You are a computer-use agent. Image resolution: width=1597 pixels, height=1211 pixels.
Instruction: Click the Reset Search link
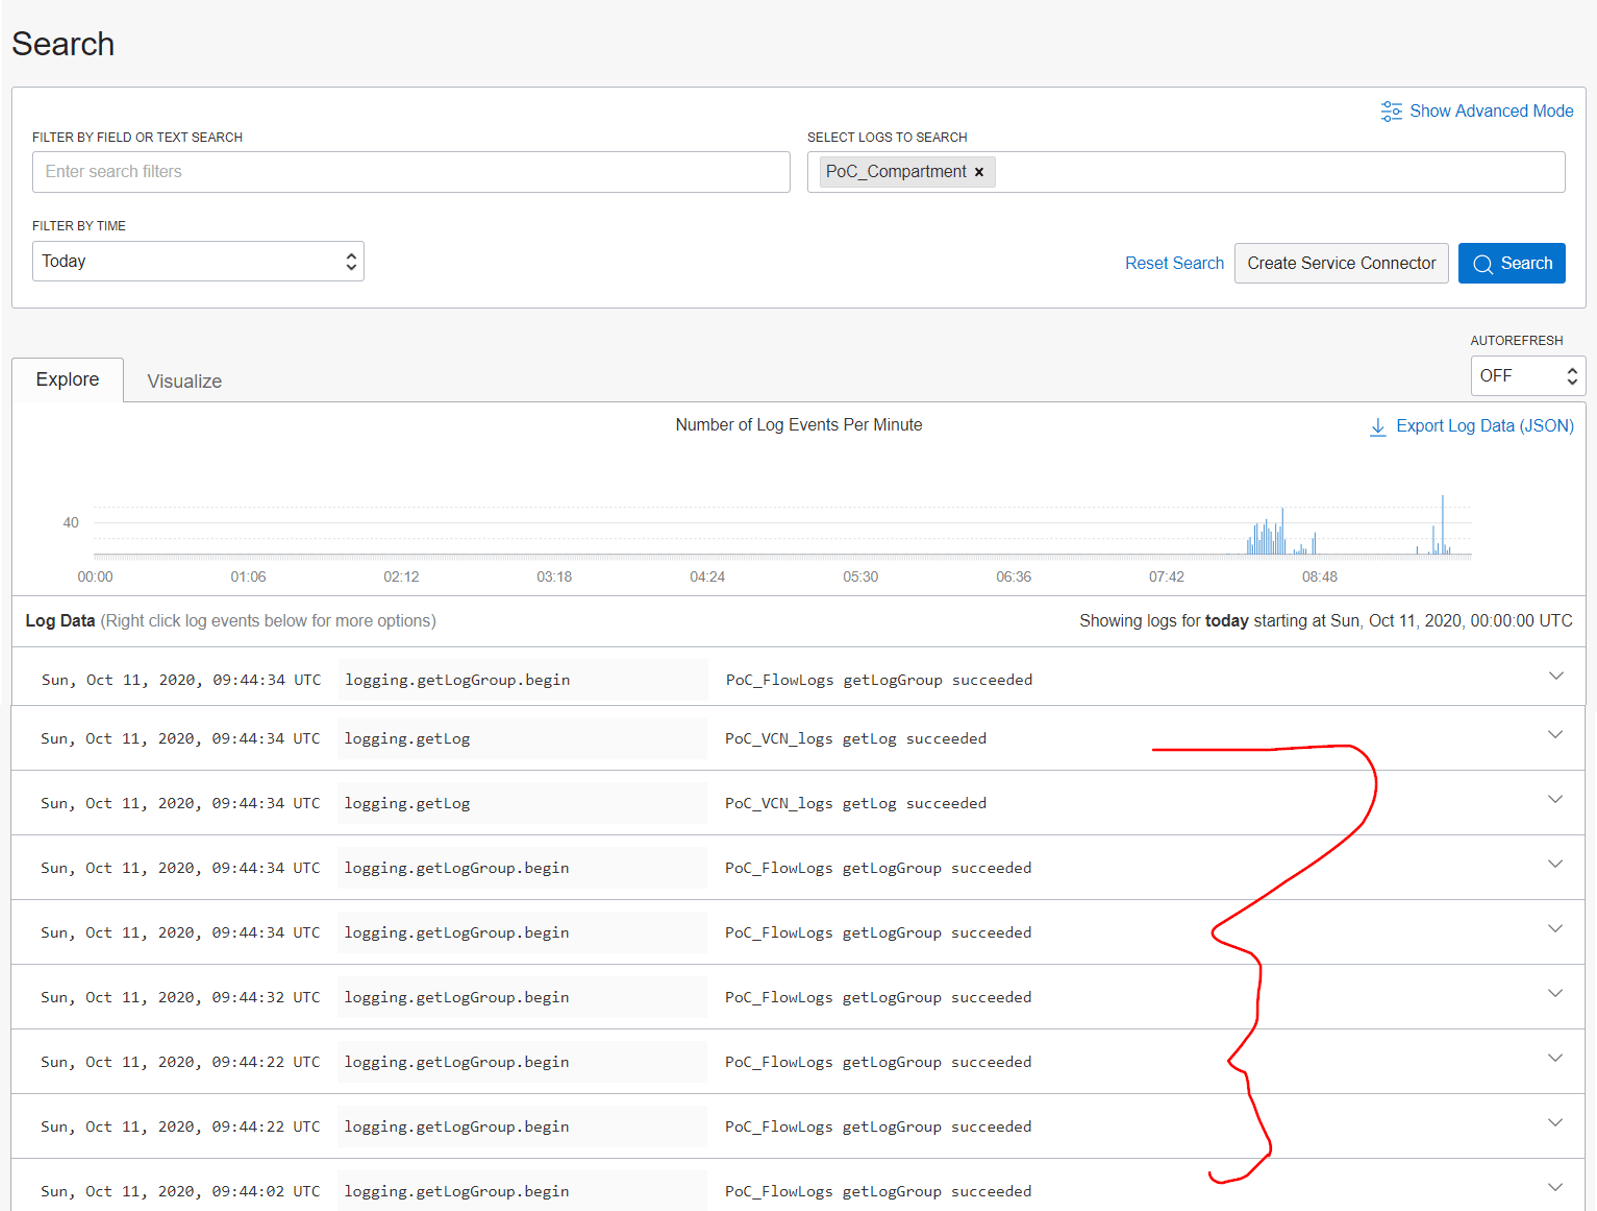(x=1174, y=263)
